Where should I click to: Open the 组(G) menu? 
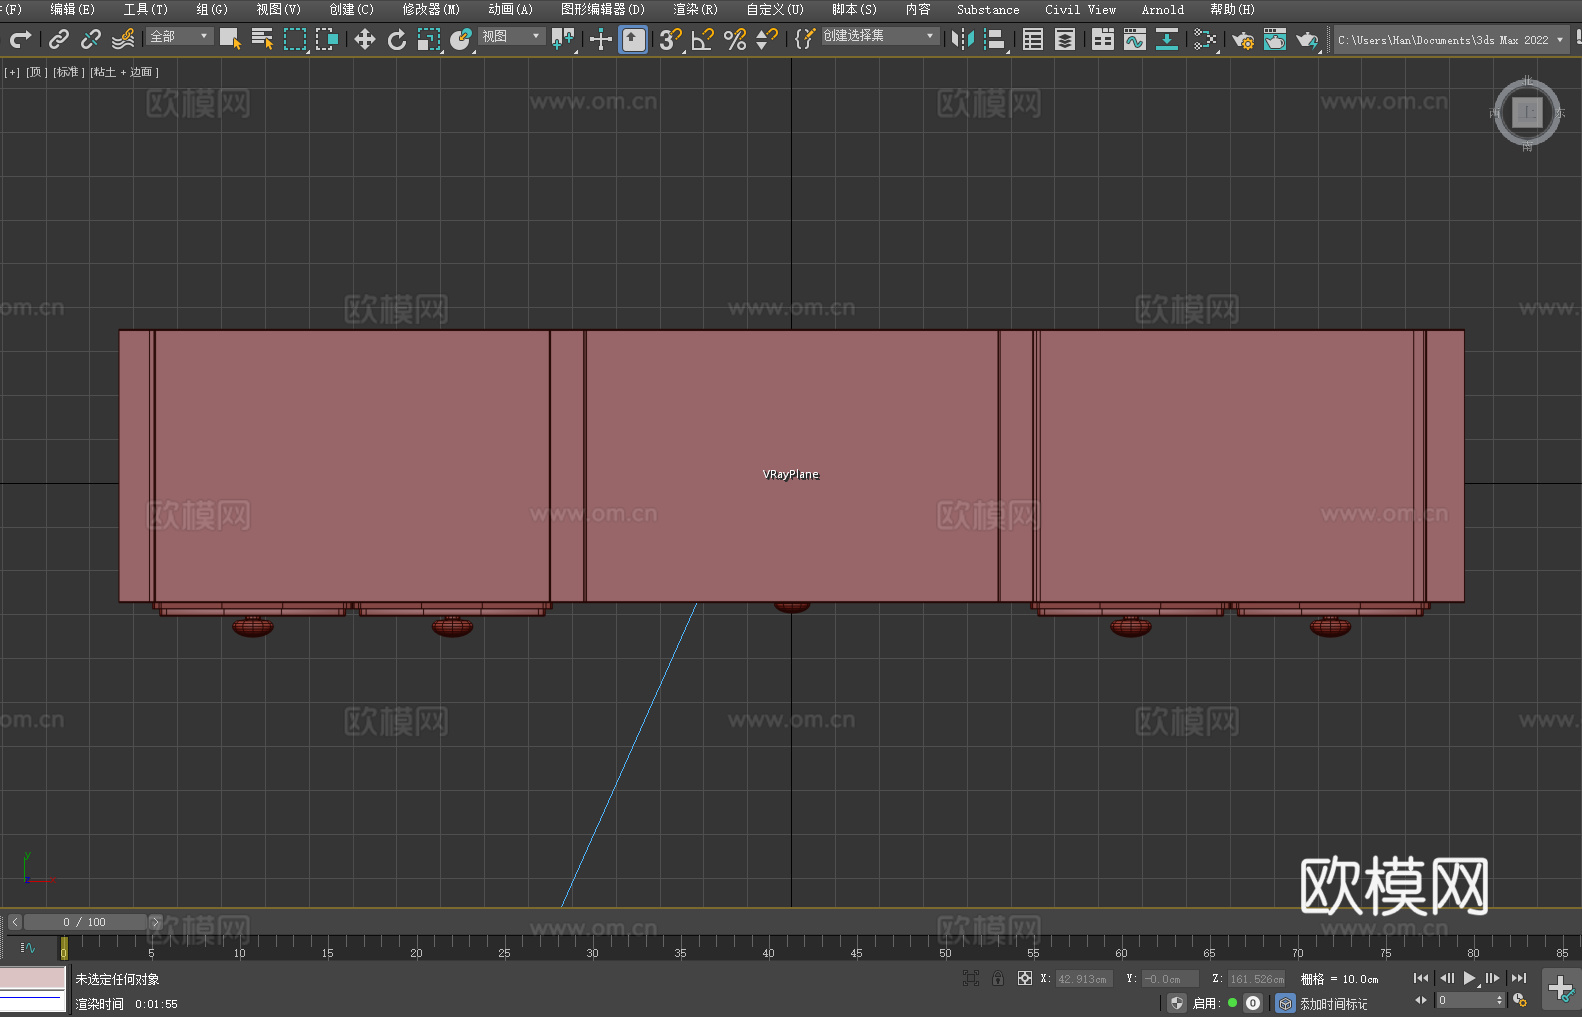click(x=211, y=9)
